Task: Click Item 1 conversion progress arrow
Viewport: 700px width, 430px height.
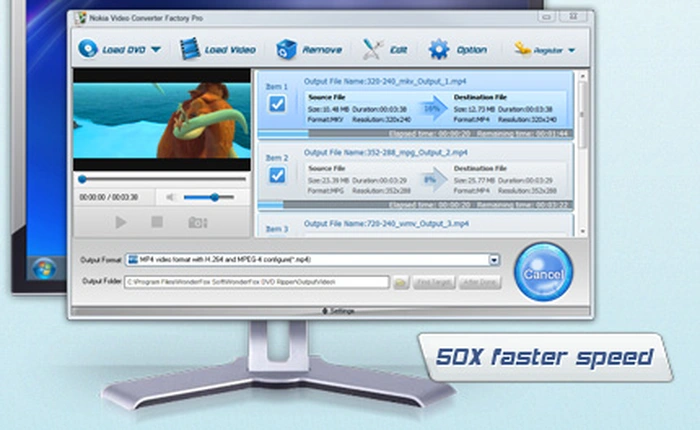Action: pos(433,108)
